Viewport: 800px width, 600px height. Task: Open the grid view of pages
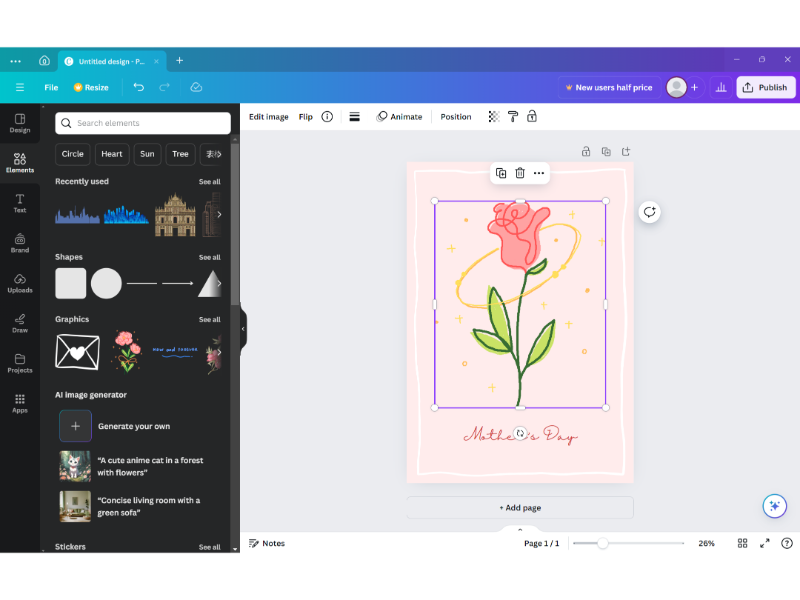click(x=742, y=543)
